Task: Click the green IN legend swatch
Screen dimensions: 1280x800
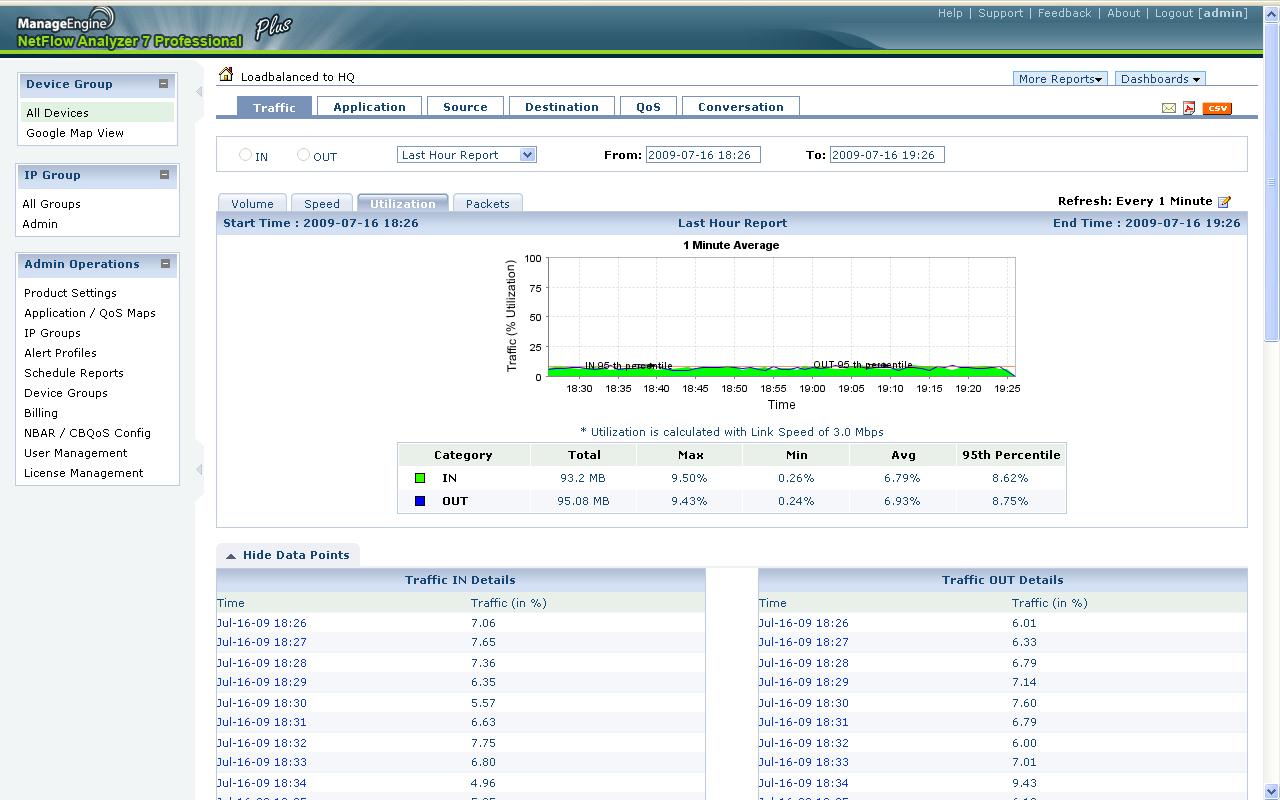Action: [420, 478]
